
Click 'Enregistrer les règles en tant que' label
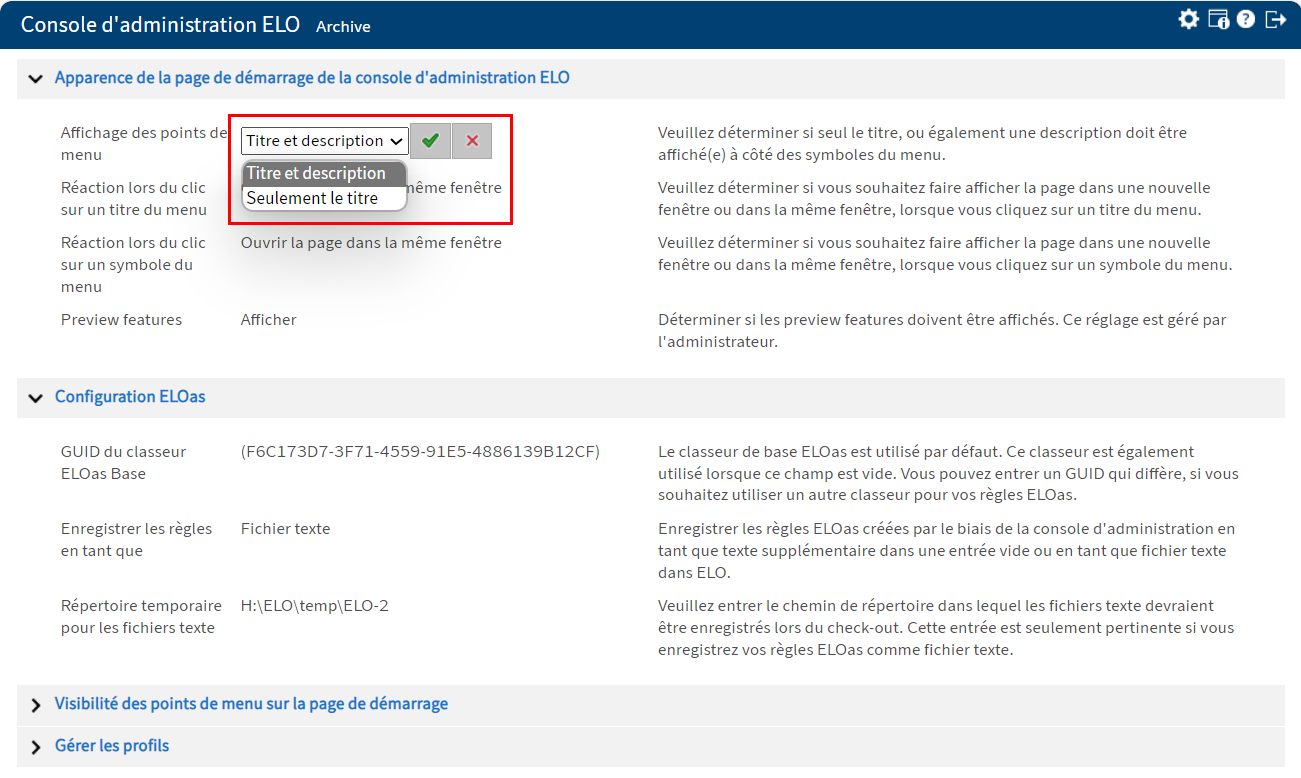pyautogui.click(x=136, y=540)
